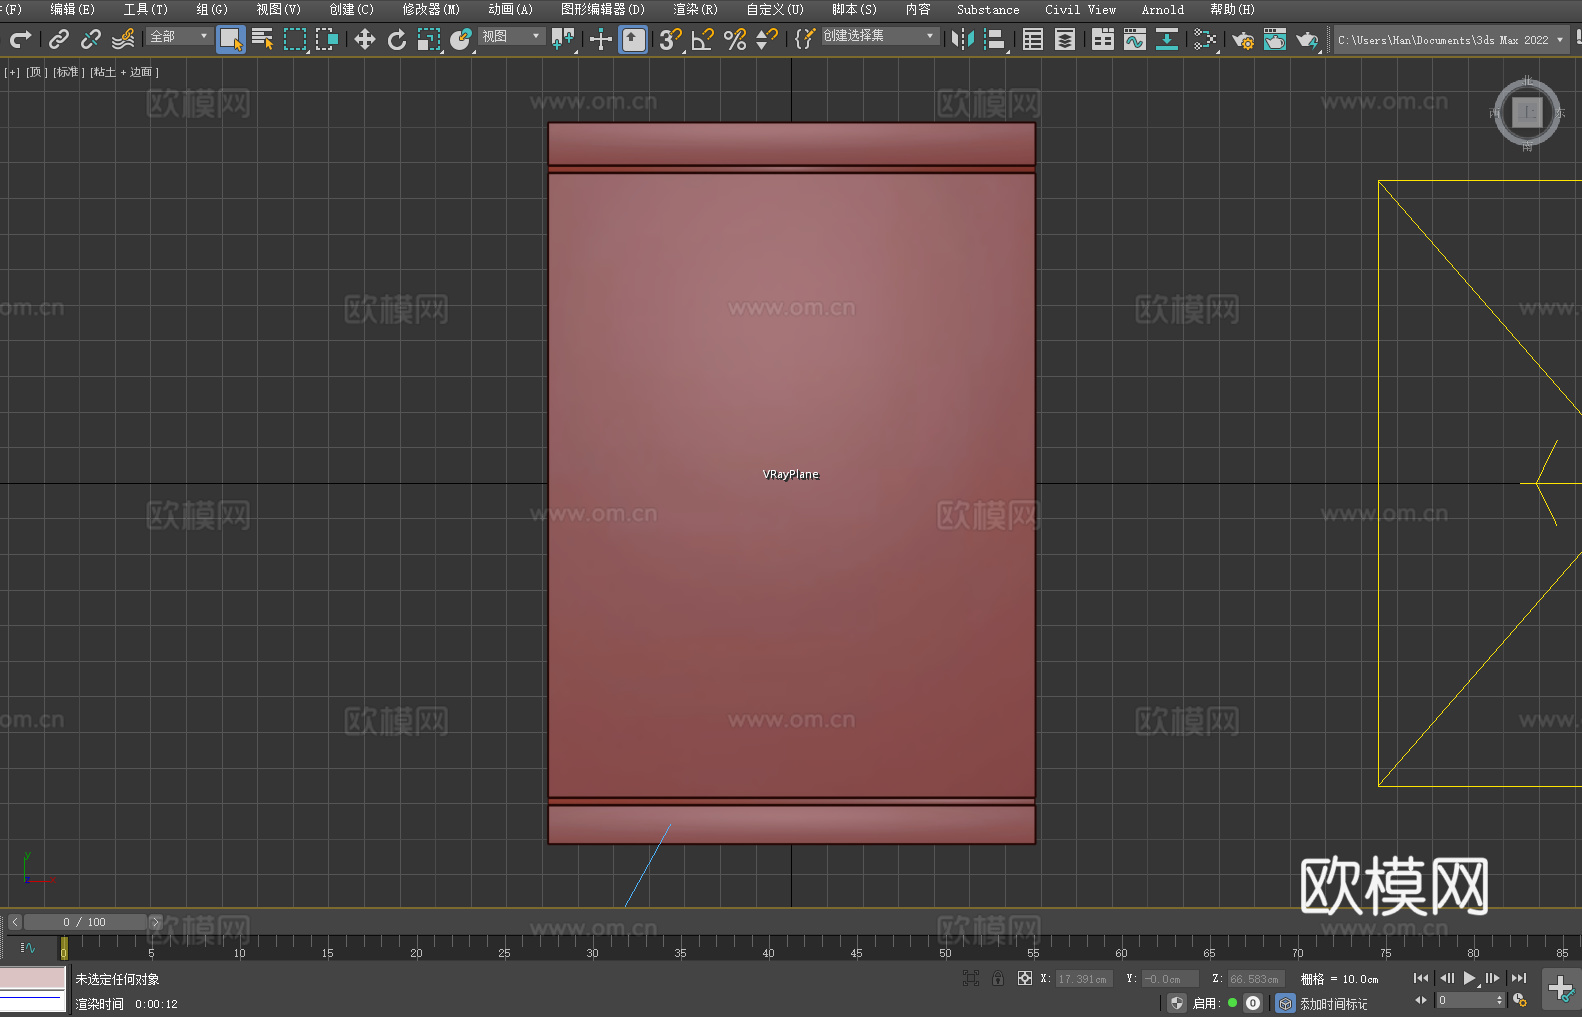Click the [粘土 + 边面] viewport style label

(124, 72)
